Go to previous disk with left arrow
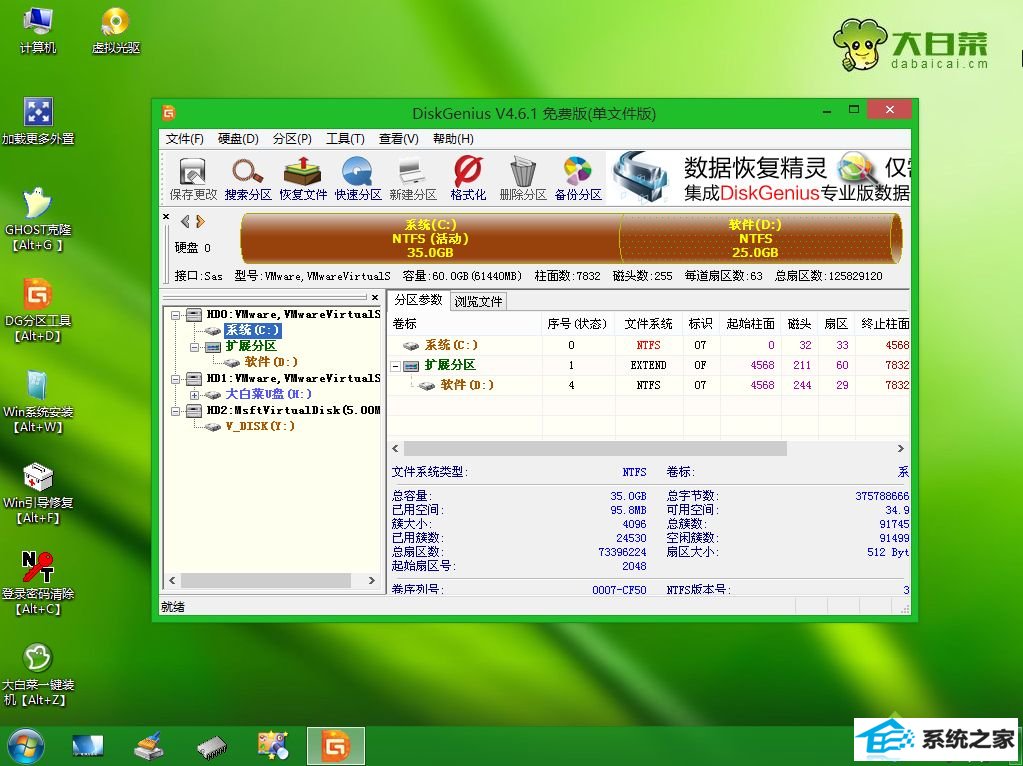This screenshot has height=766, width=1023. coord(185,222)
